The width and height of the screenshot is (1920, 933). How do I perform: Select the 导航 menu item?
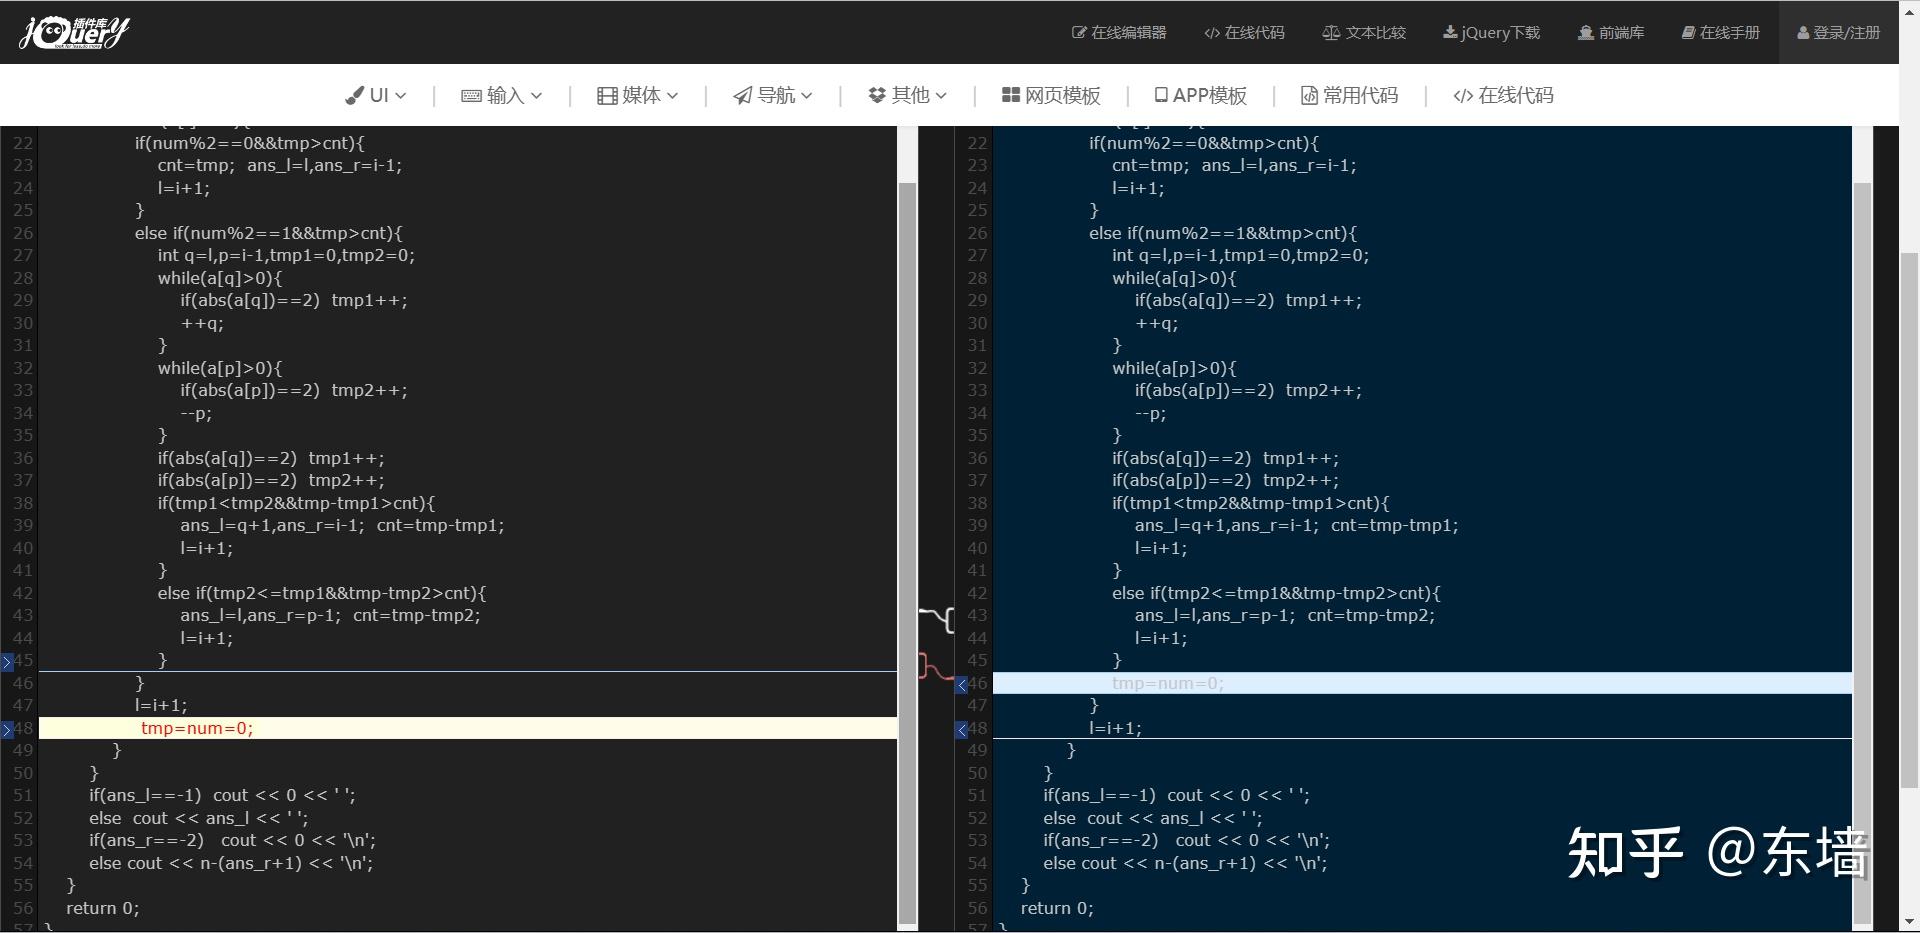(x=772, y=95)
